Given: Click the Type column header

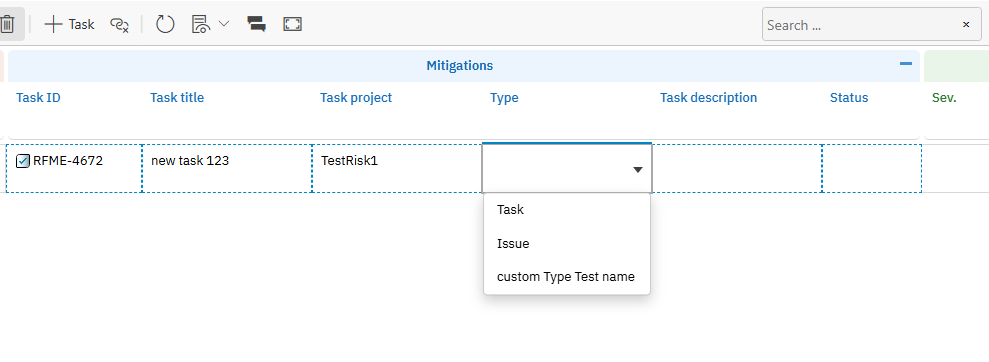Looking at the screenshot, I should 504,98.
